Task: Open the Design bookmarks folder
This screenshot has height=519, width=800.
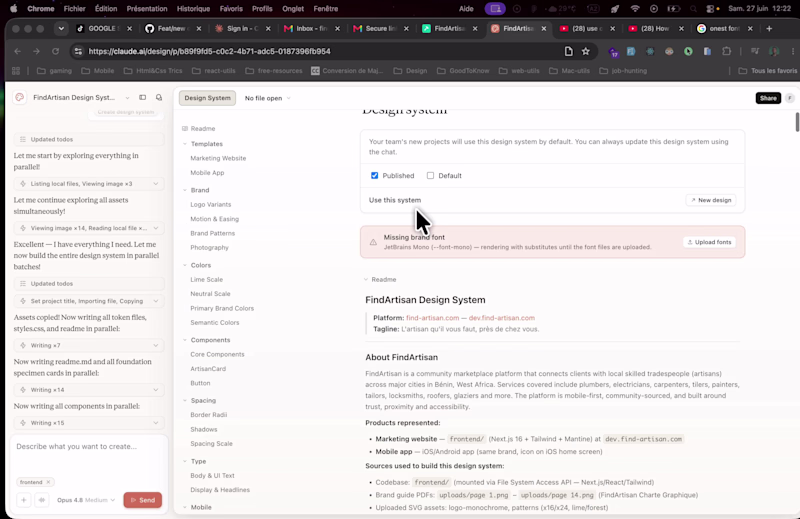Action: point(411,71)
